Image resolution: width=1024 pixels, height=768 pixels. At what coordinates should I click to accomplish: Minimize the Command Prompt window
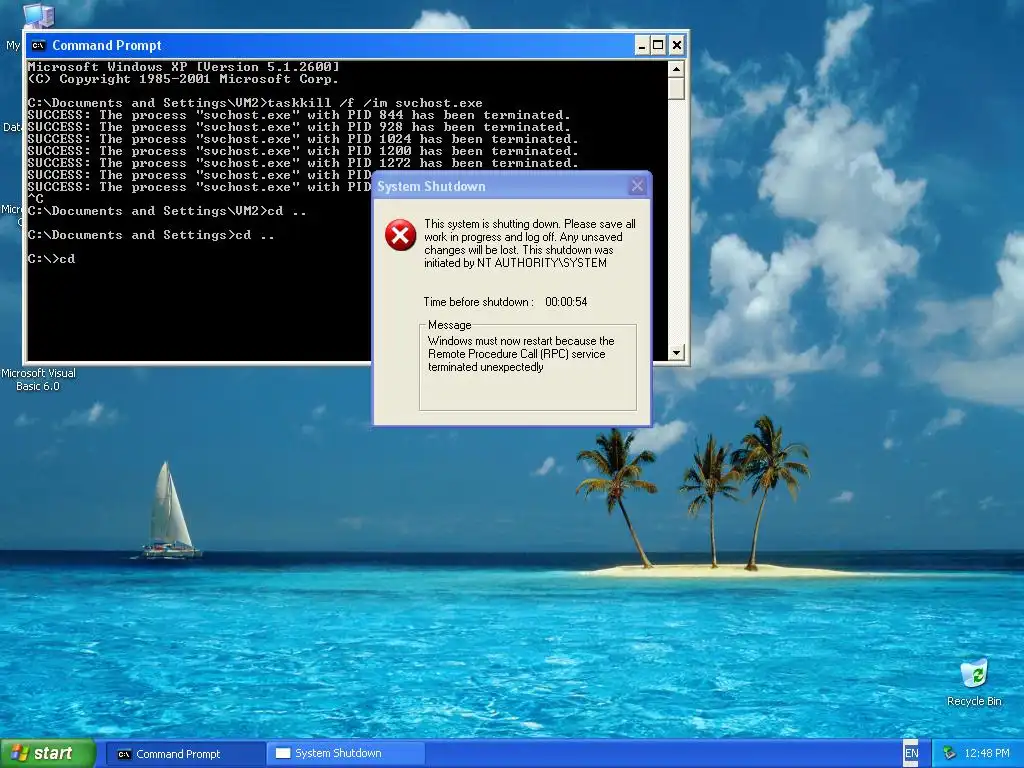(x=642, y=45)
